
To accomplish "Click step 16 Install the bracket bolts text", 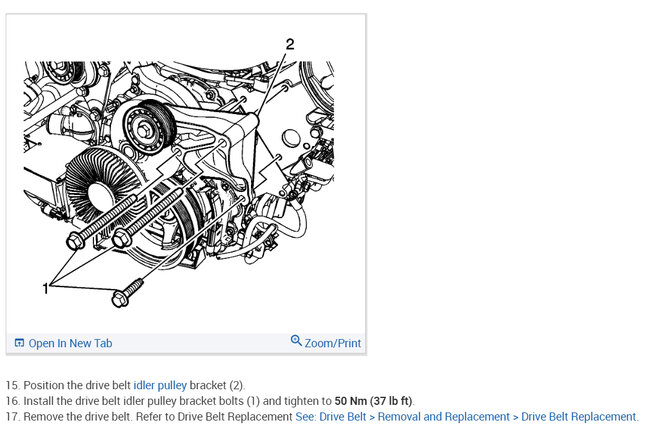I will (x=210, y=401).
